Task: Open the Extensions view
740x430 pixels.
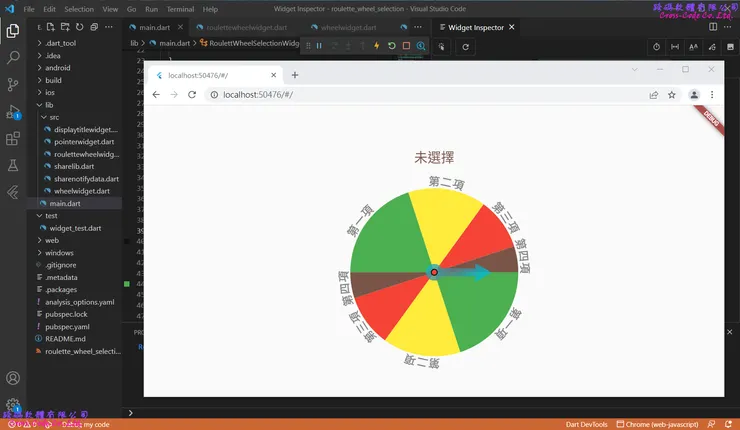Action: [13, 139]
